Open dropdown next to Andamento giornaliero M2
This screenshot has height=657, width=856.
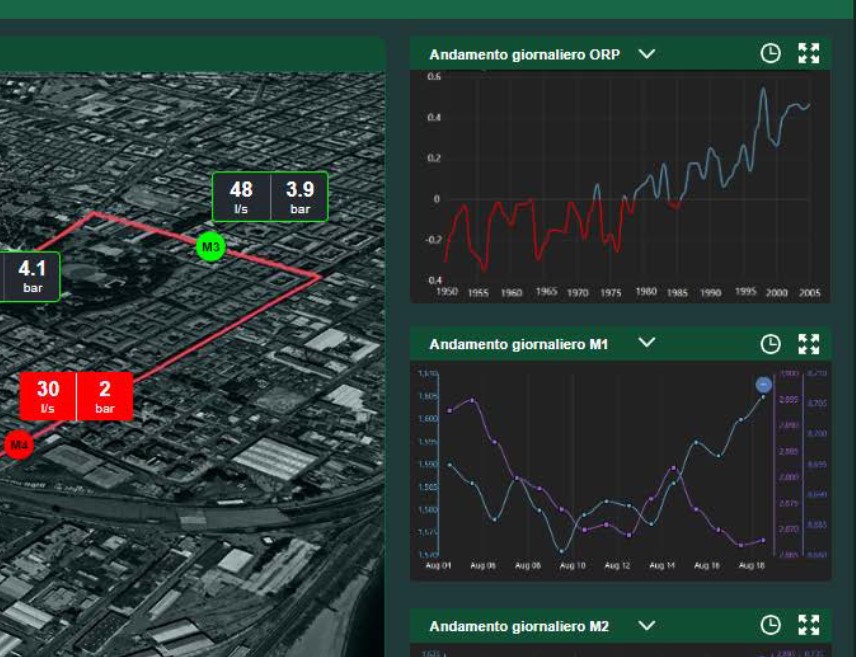point(646,625)
